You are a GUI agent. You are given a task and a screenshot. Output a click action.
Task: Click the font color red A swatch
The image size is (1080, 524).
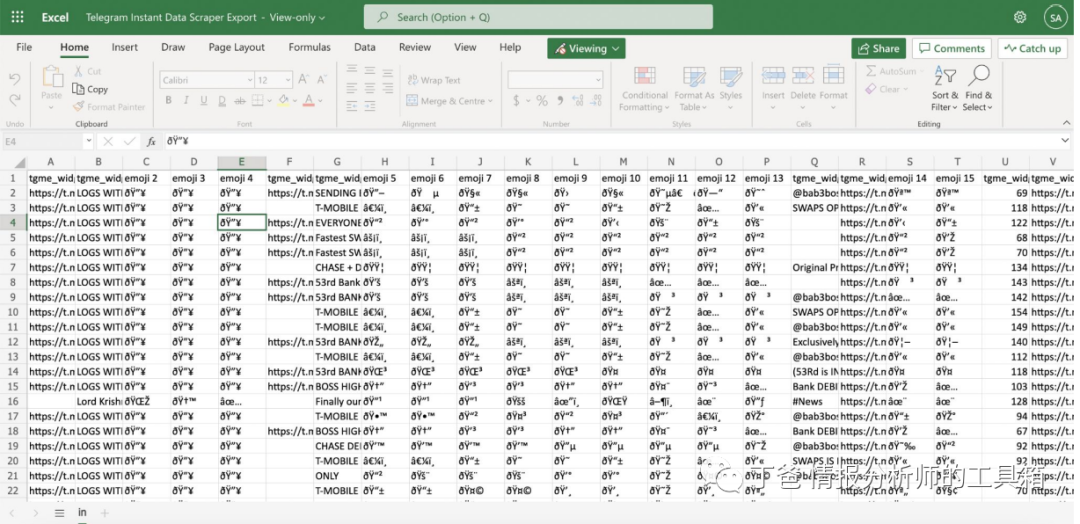point(308,101)
